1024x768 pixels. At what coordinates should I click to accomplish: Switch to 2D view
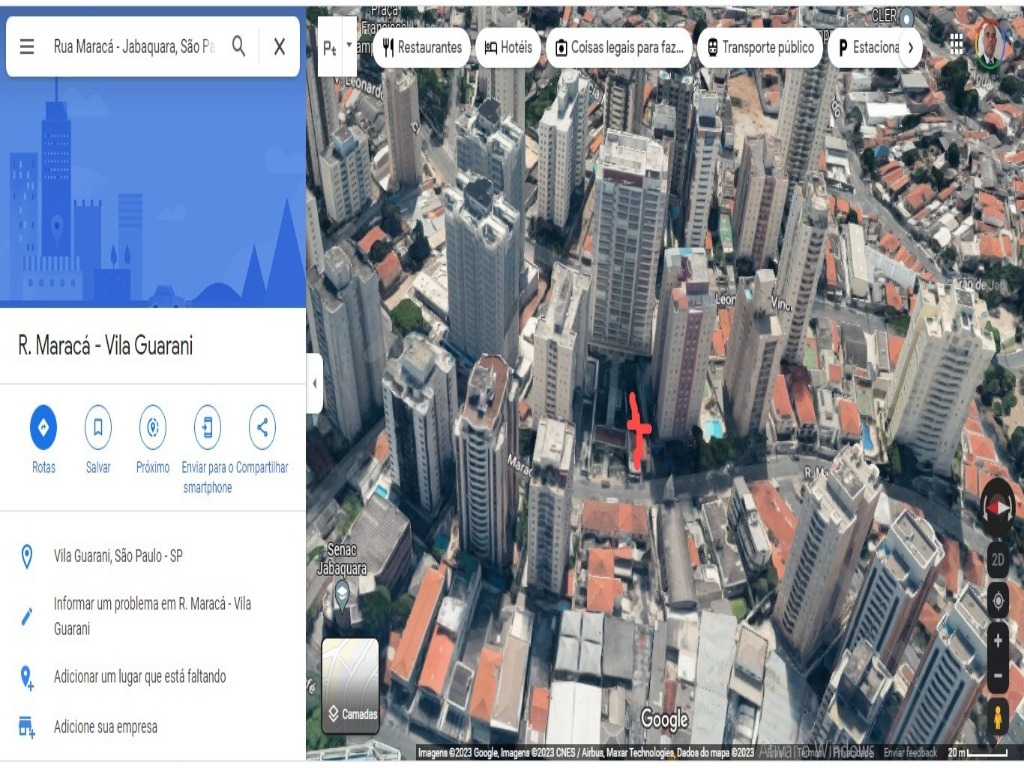998,560
